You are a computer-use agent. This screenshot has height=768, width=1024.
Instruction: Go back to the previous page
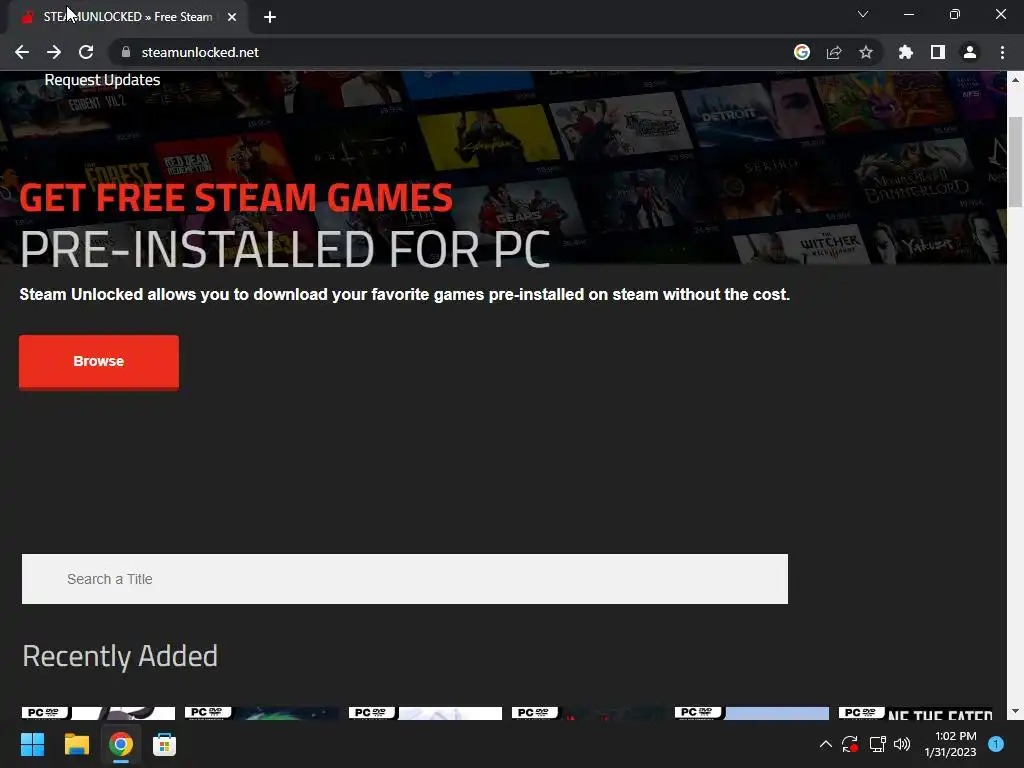22,52
